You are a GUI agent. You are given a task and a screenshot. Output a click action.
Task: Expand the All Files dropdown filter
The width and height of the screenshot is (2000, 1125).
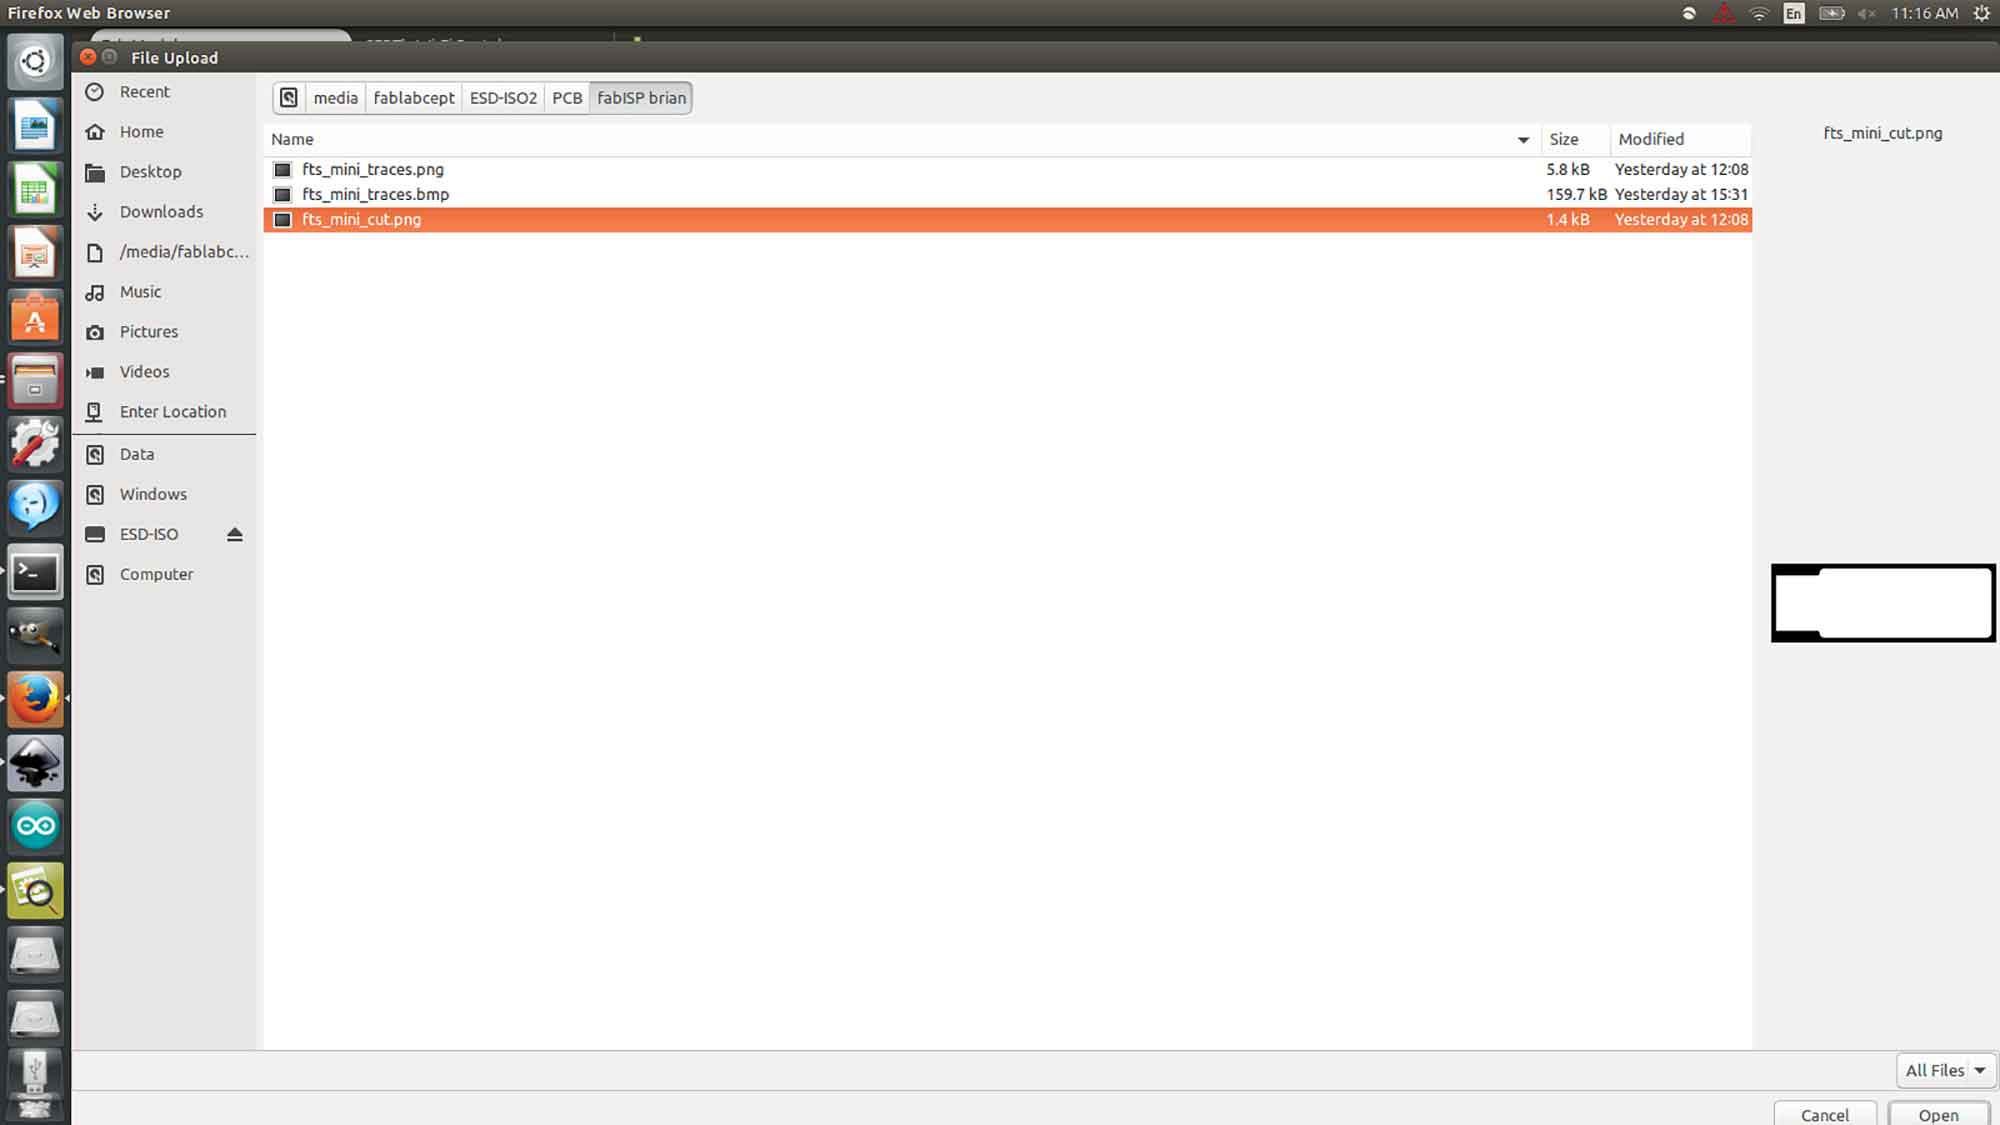[1942, 1070]
